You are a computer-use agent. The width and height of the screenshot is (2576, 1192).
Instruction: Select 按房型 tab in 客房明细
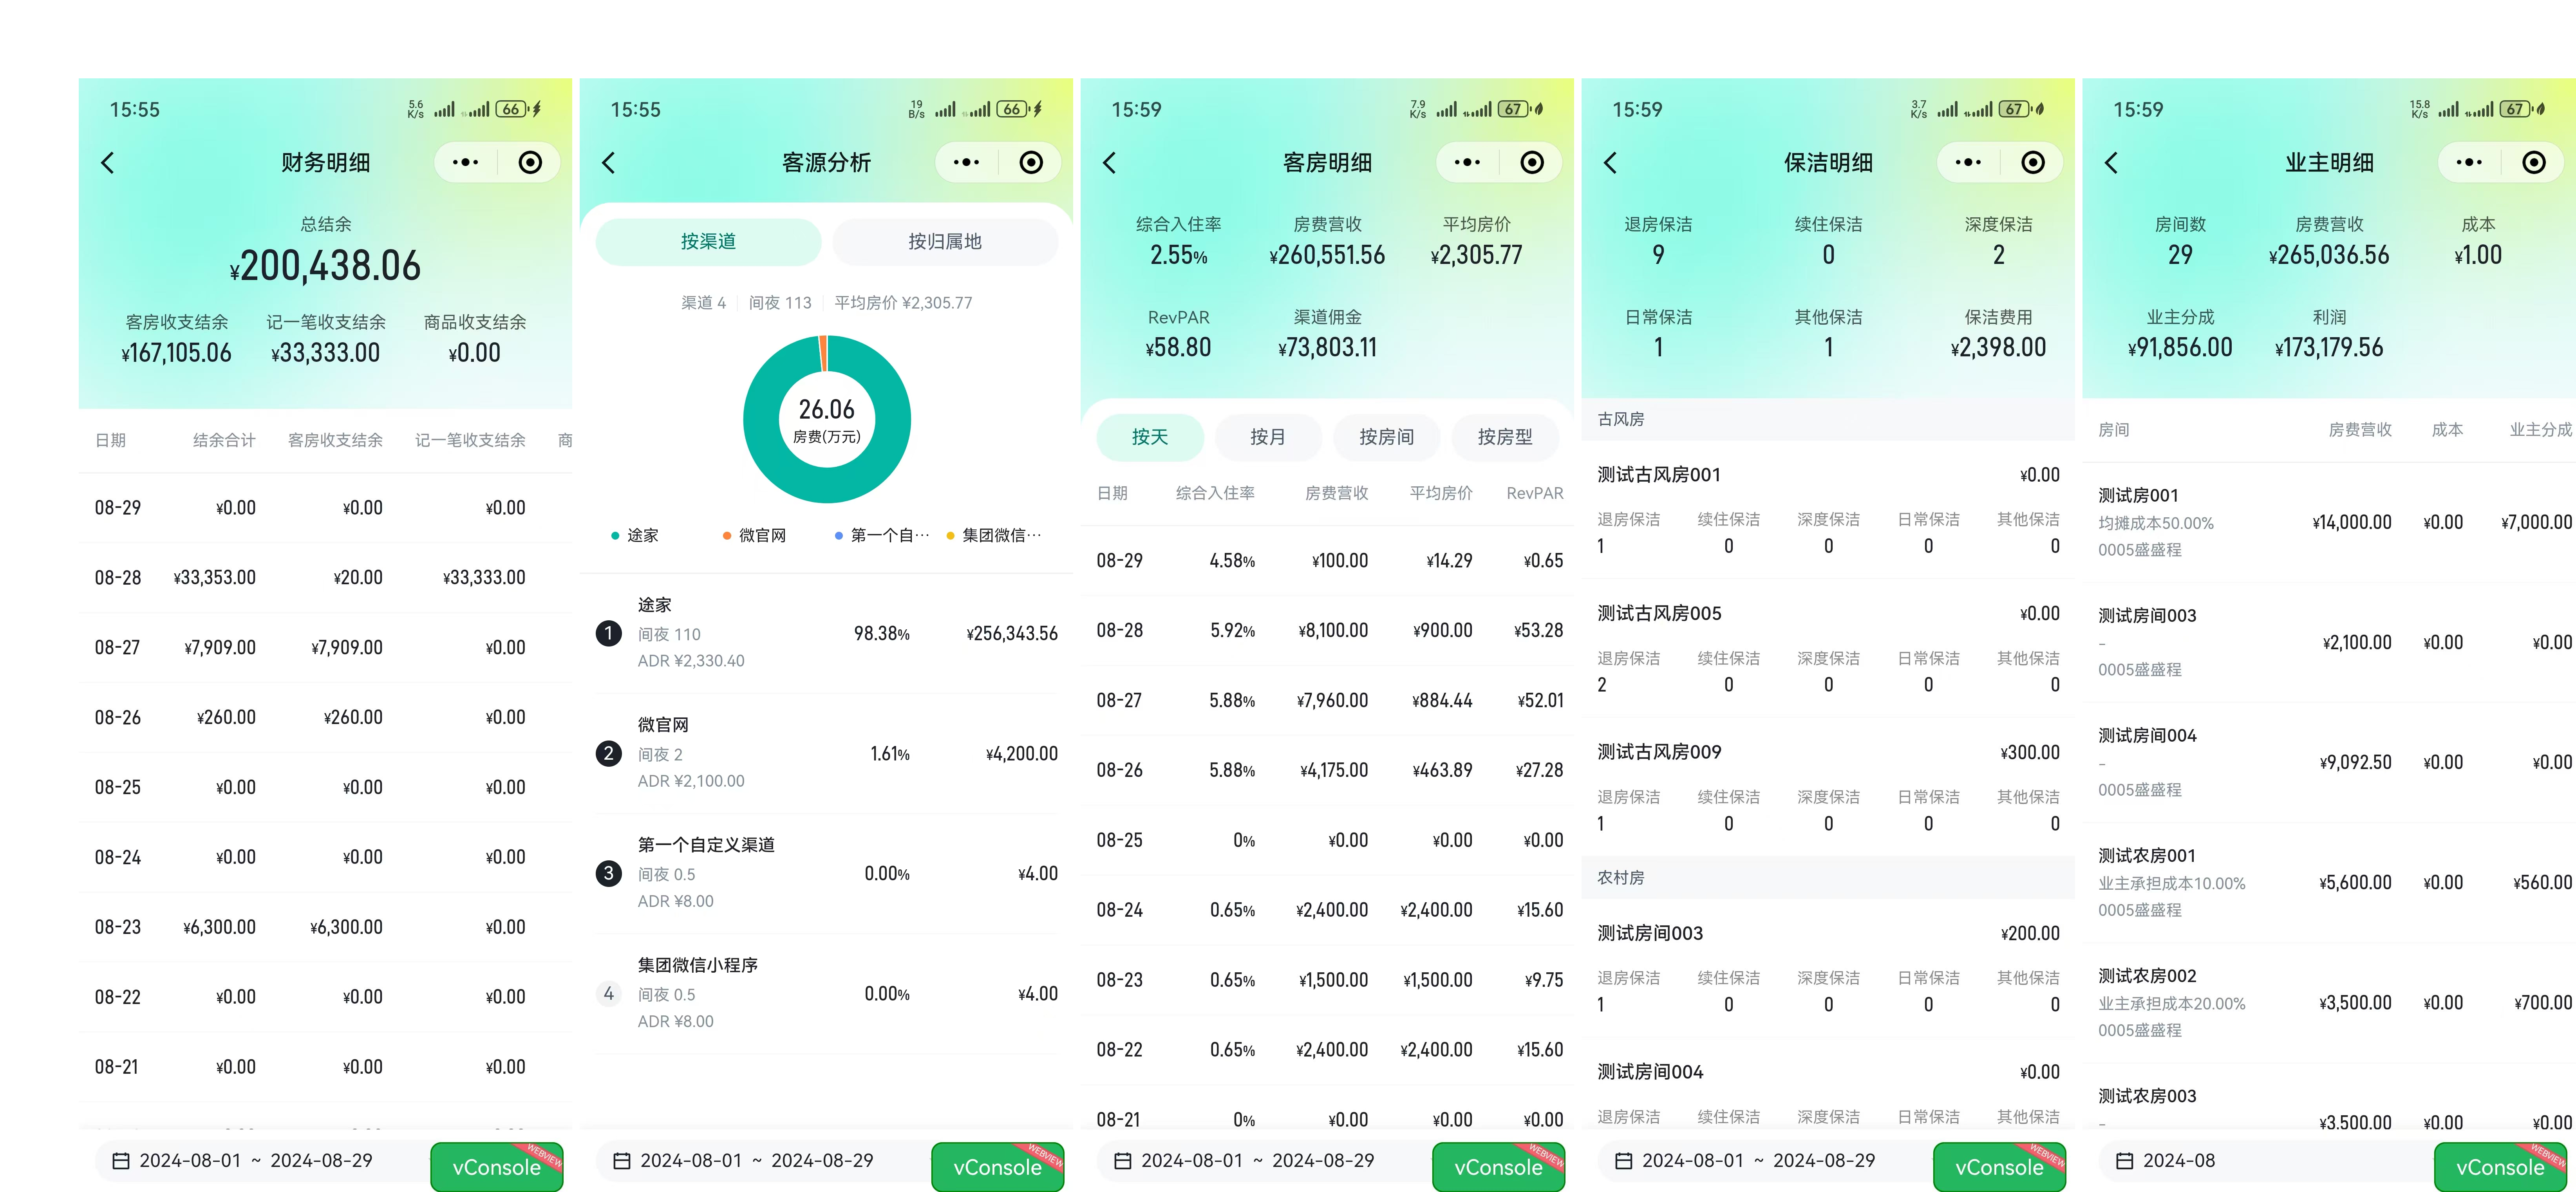click(1505, 437)
